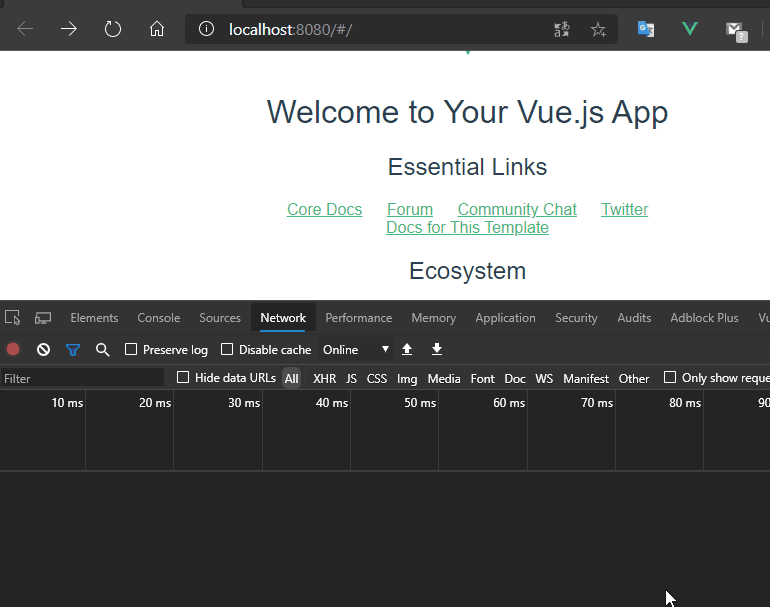Toggle device toolbar emulation icon
Viewport: 770px width, 607px height.
43,318
